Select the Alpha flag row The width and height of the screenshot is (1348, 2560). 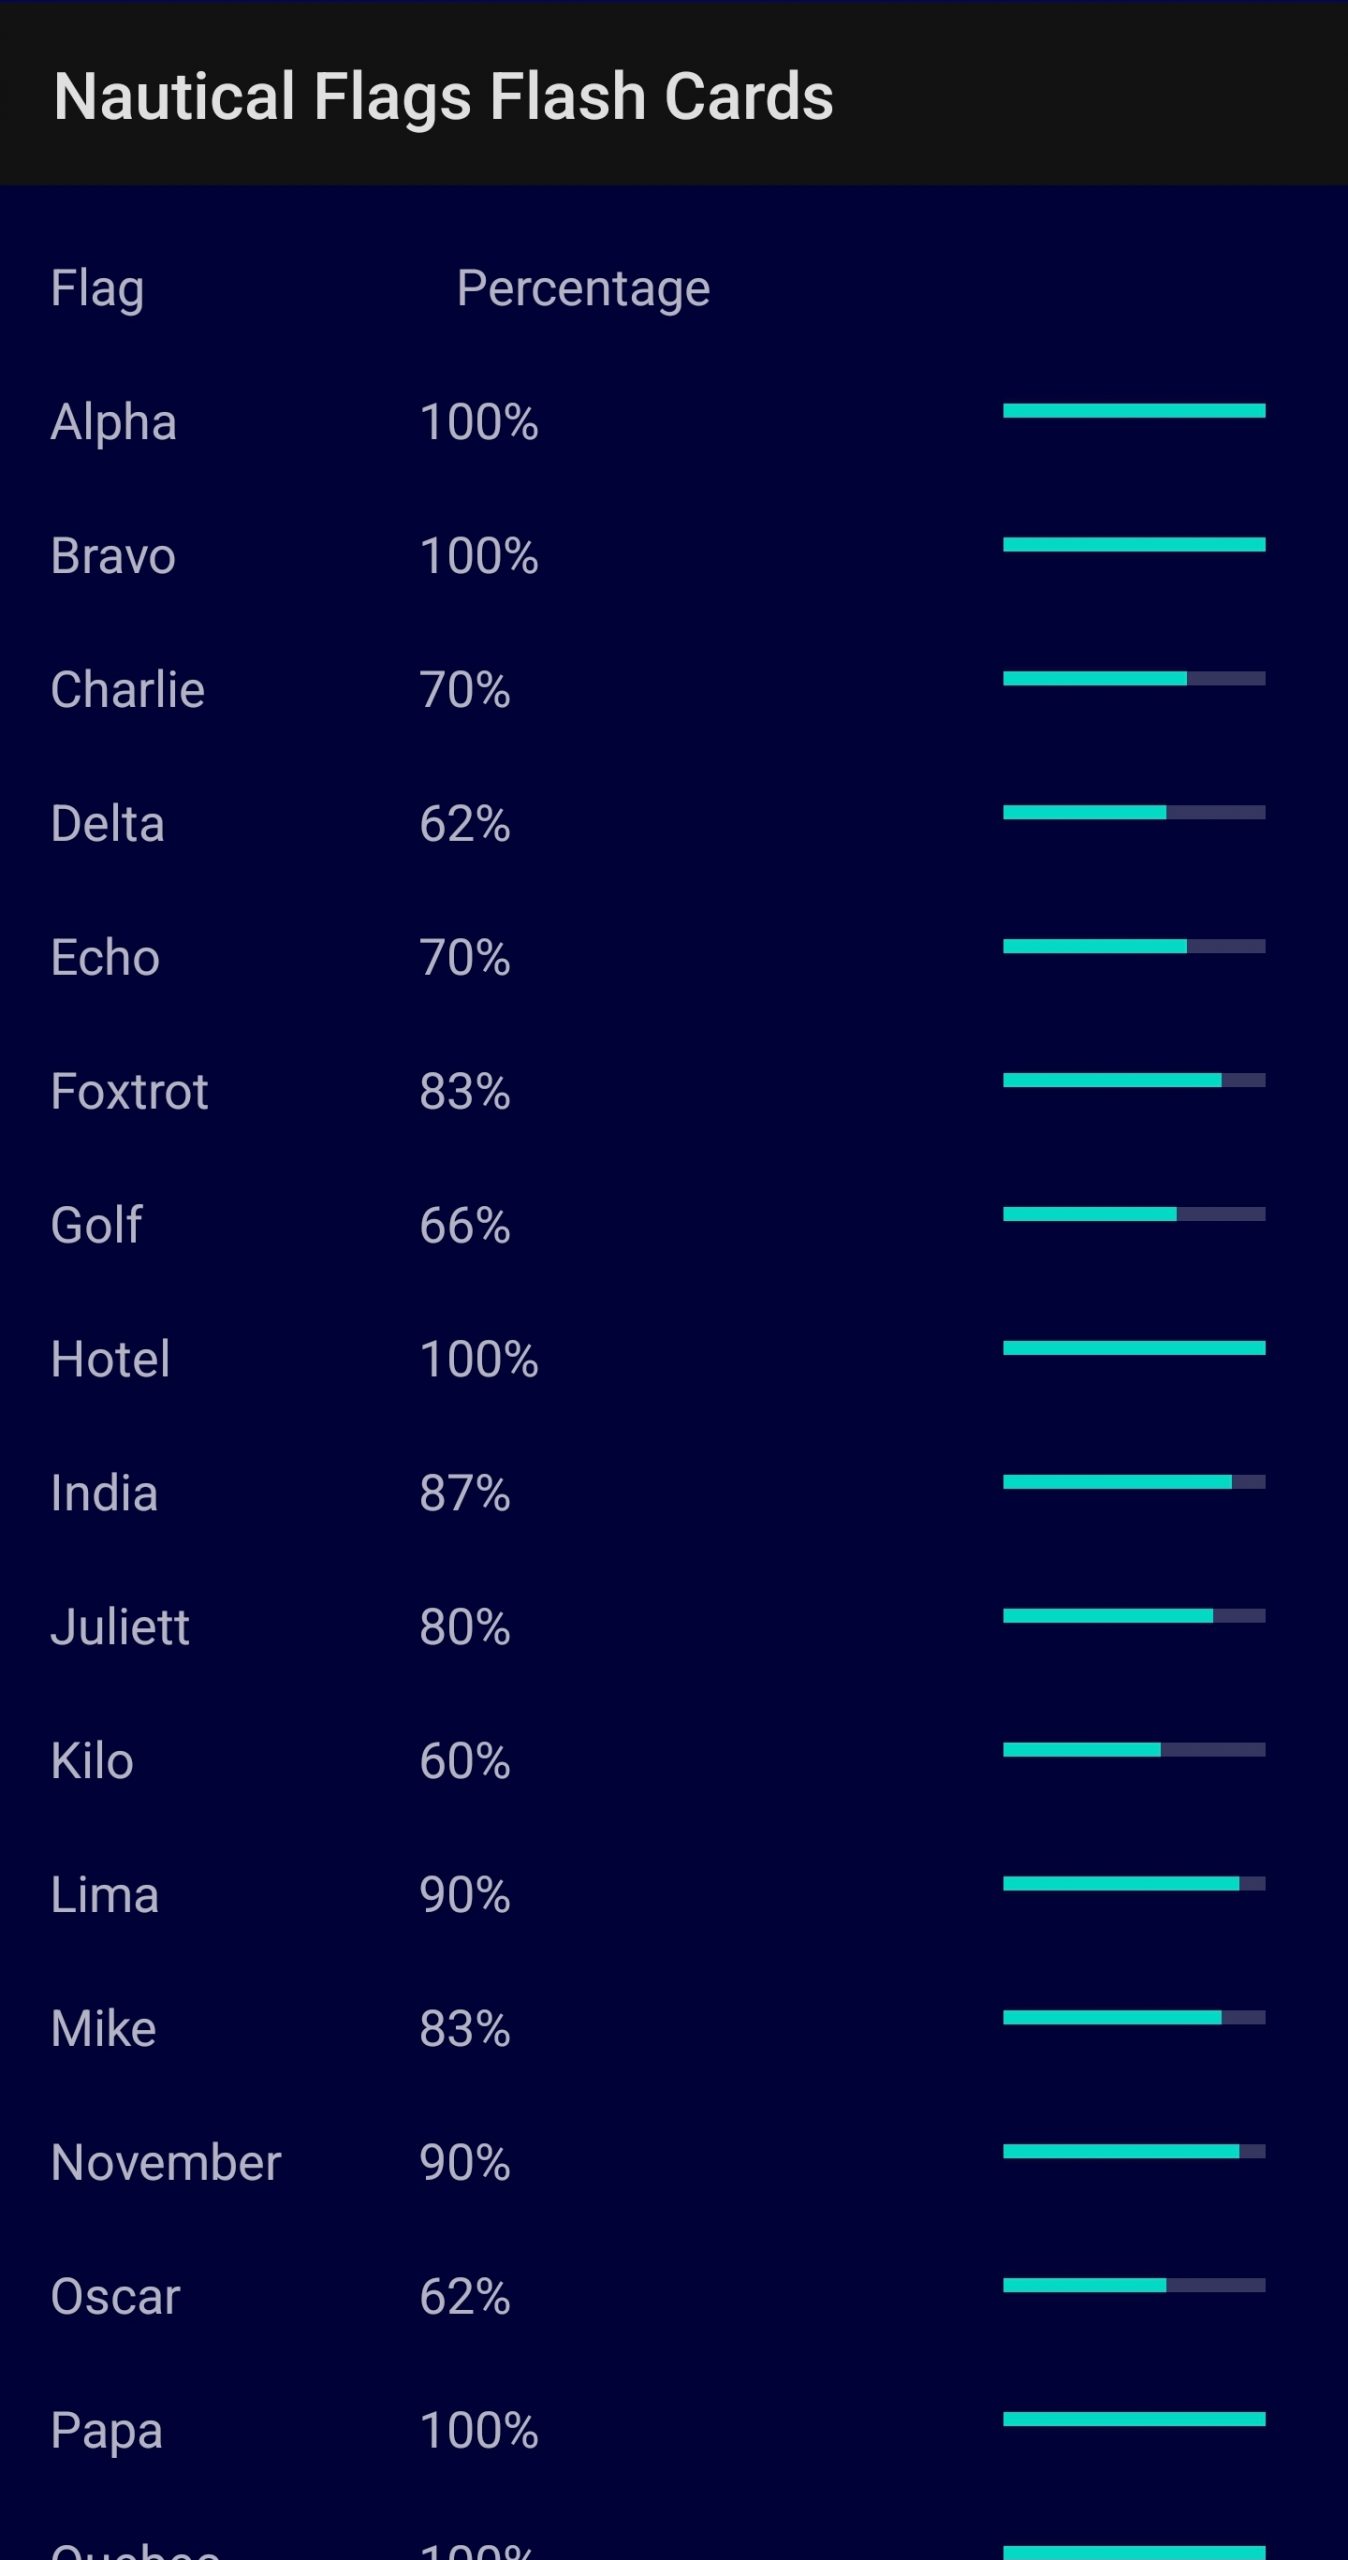coord(114,422)
